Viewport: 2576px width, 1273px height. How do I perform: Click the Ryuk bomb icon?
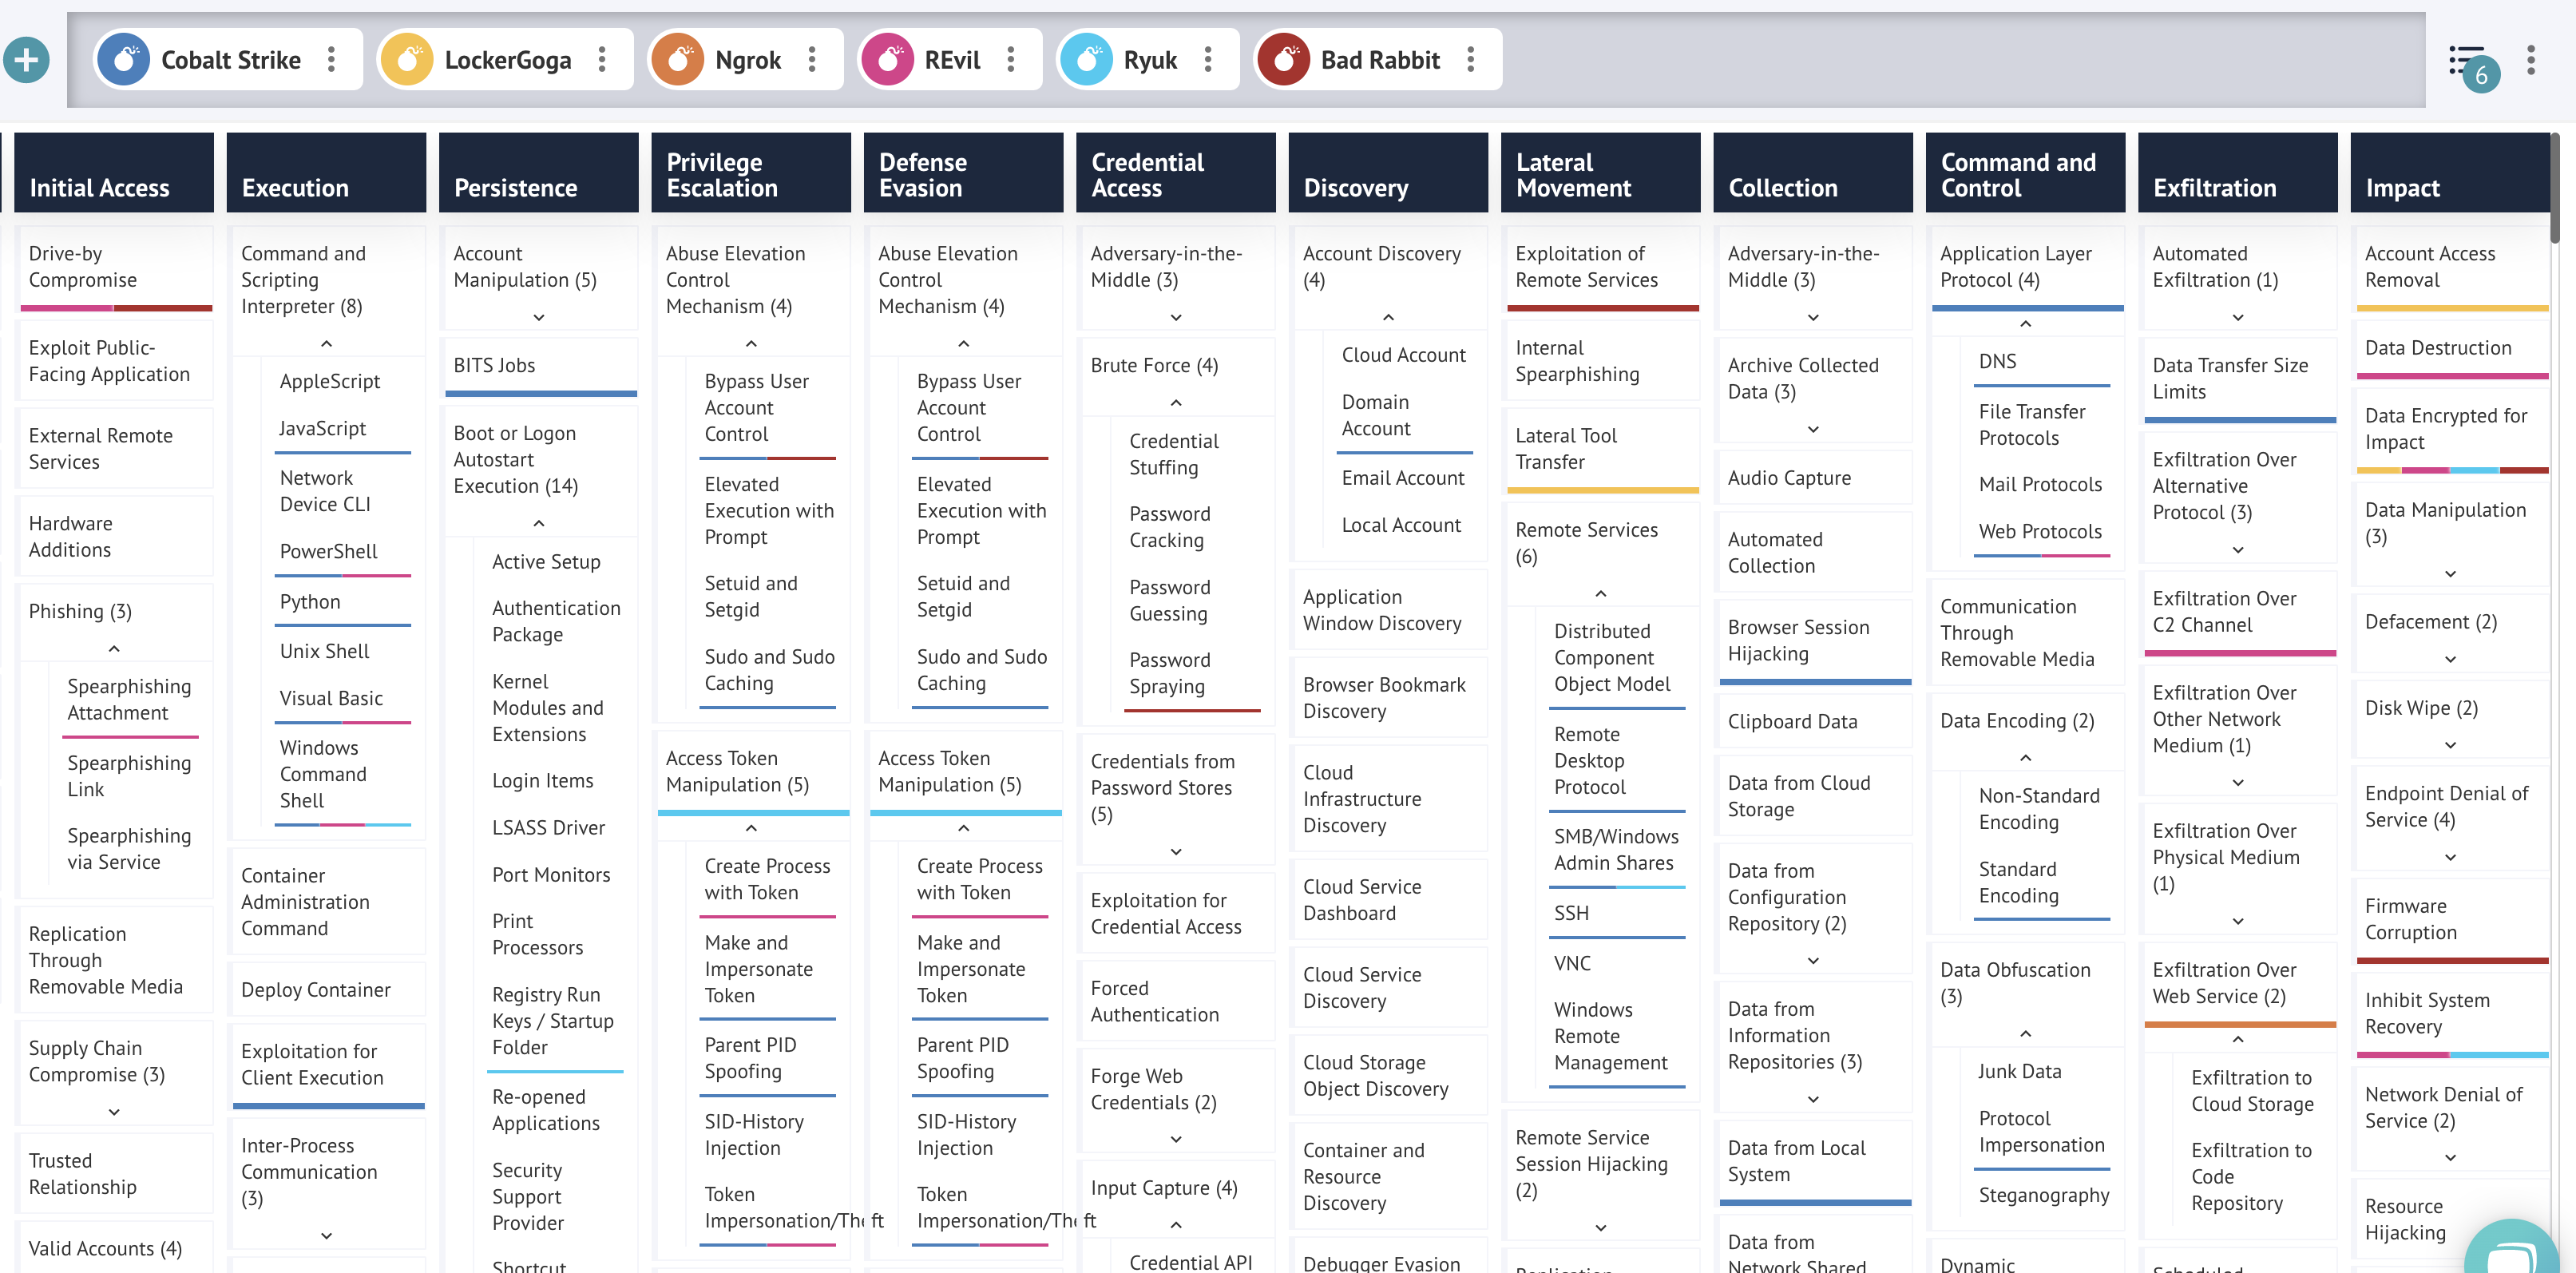(x=1086, y=60)
